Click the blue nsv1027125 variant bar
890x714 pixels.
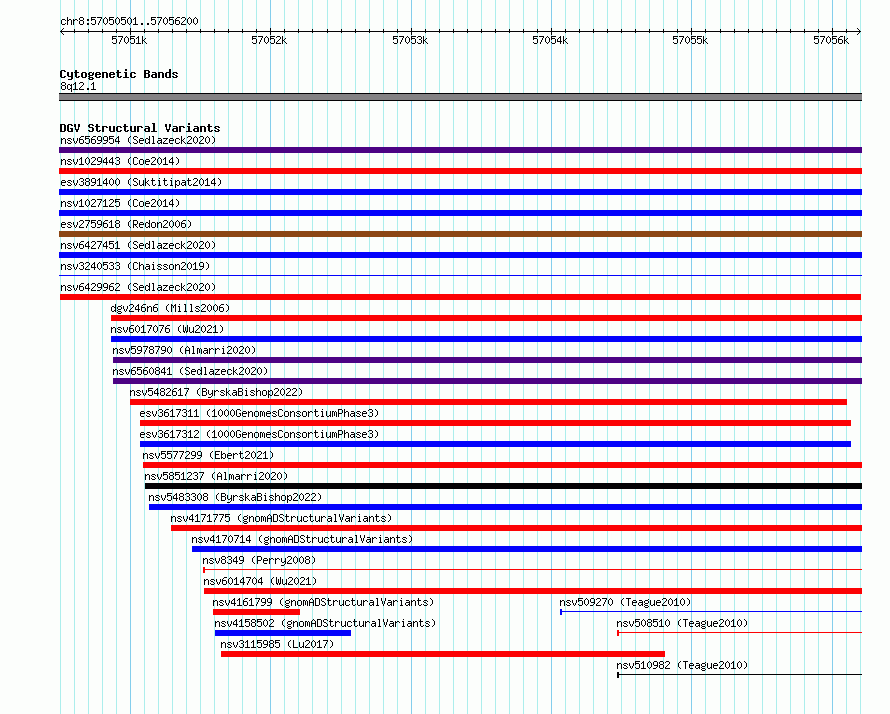click(460, 213)
